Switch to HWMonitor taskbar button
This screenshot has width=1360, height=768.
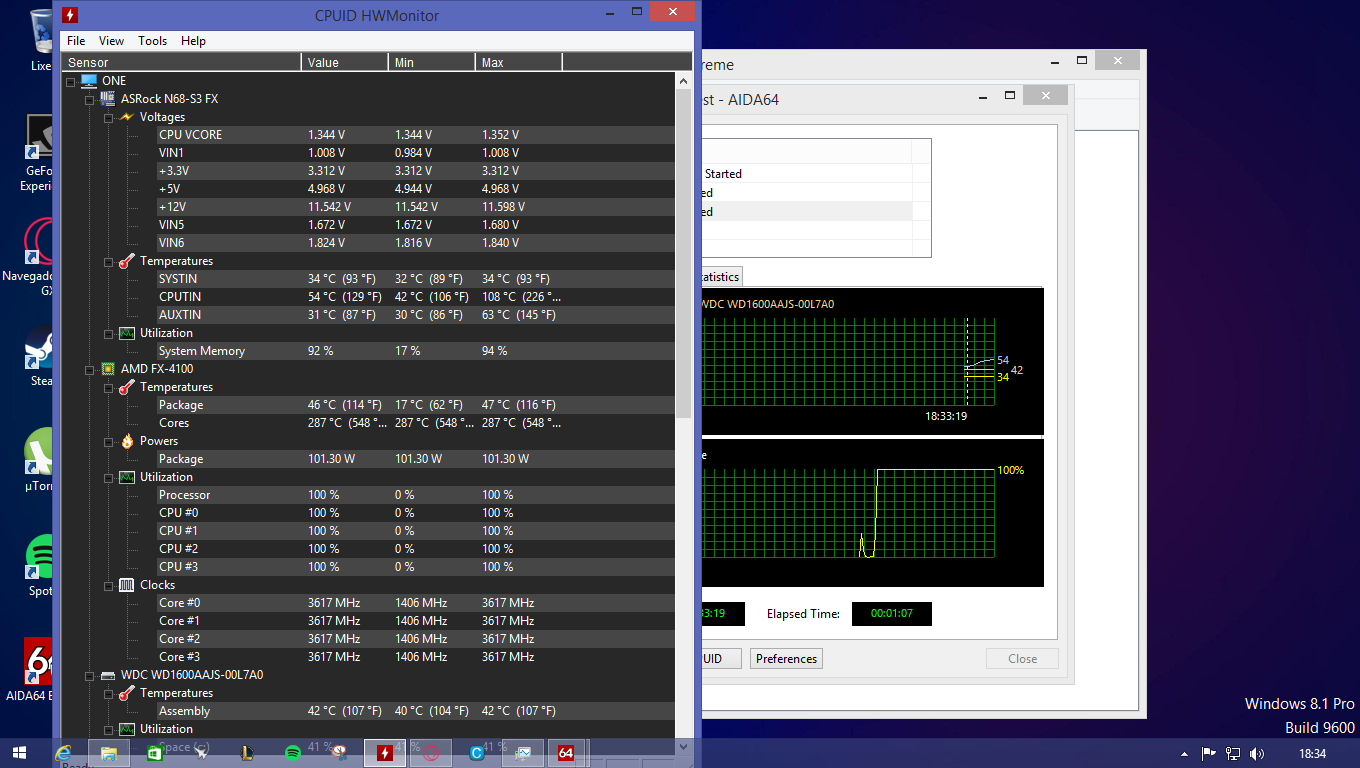[x=385, y=753]
